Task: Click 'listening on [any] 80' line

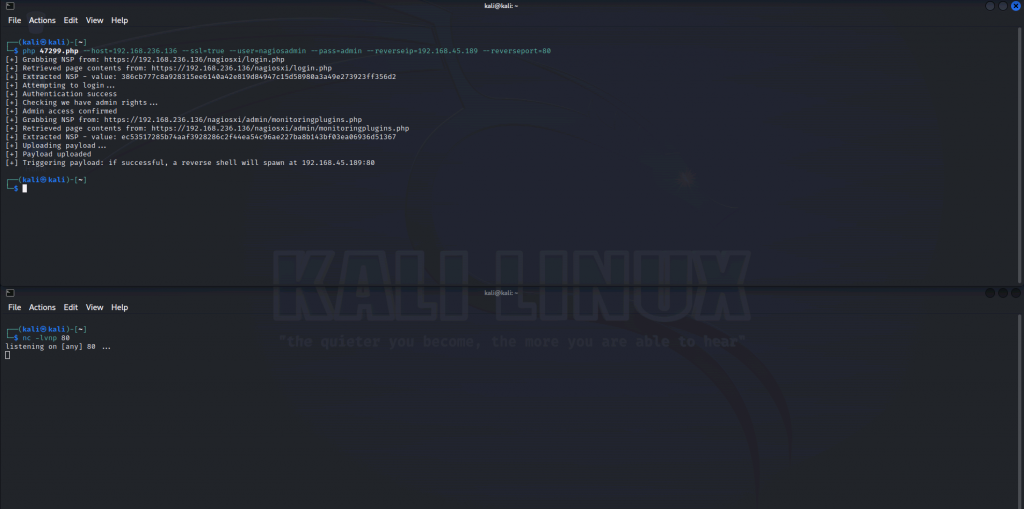Action: pyautogui.click(x=57, y=346)
